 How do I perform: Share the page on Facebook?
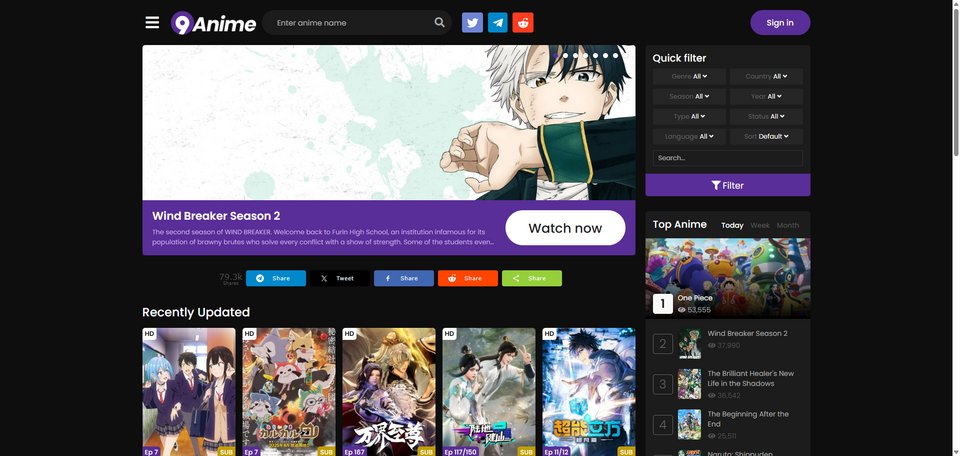(403, 278)
